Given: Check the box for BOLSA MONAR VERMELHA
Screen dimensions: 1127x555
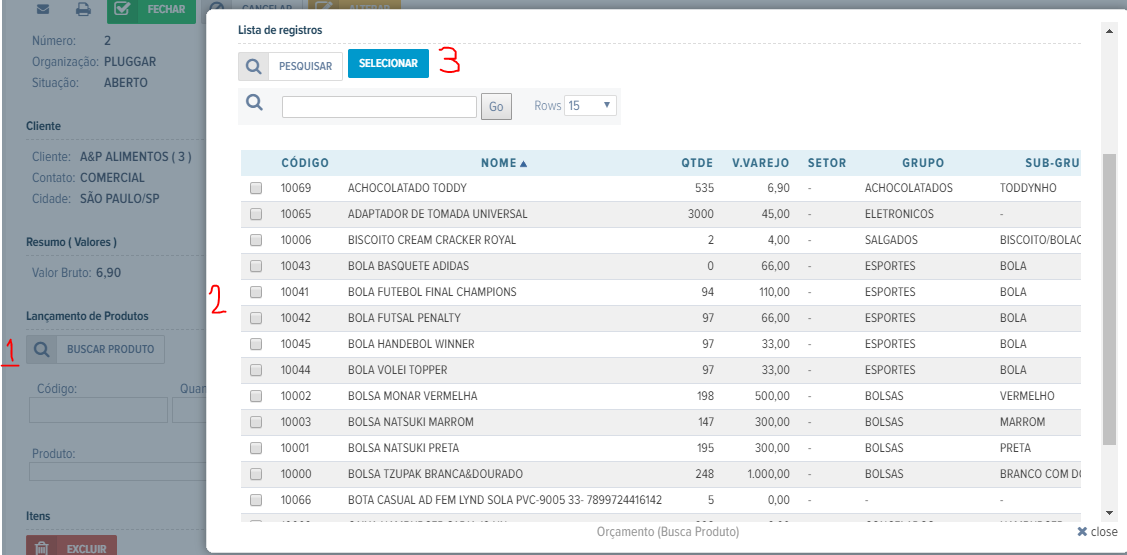Looking at the screenshot, I should point(256,396).
